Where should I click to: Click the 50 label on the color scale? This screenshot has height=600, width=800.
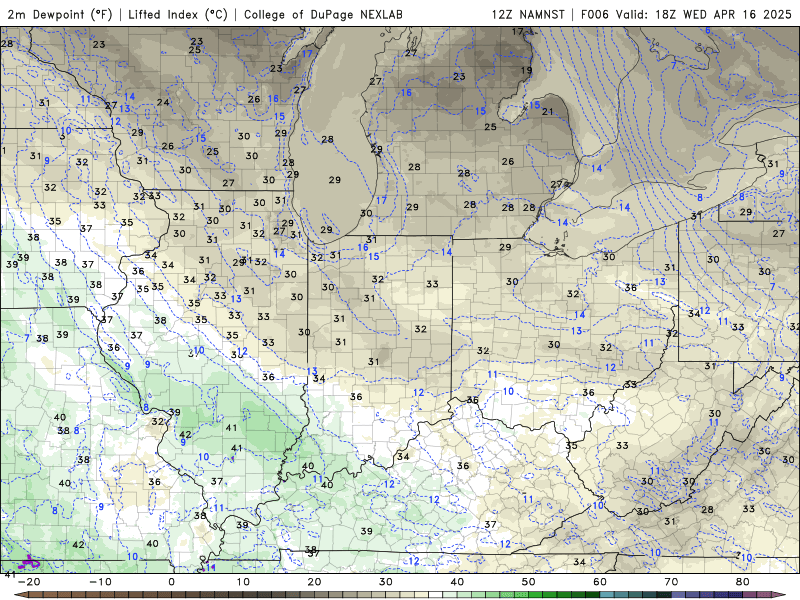point(529,582)
